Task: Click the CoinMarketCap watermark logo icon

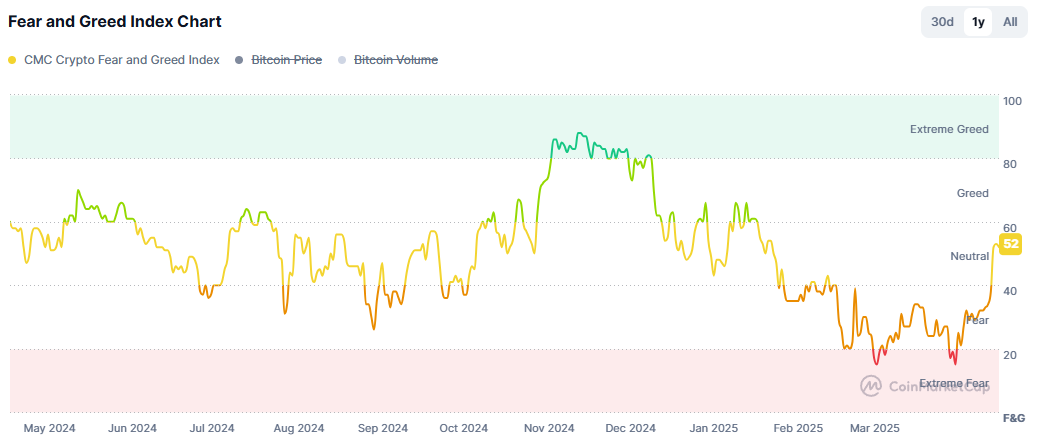Action: [x=871, y=385]
